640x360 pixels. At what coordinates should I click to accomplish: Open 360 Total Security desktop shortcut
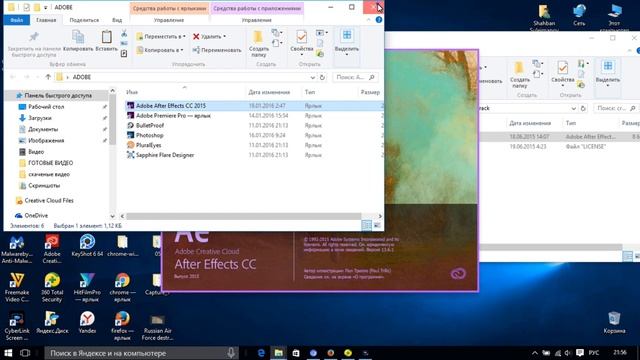coord(52,287)
